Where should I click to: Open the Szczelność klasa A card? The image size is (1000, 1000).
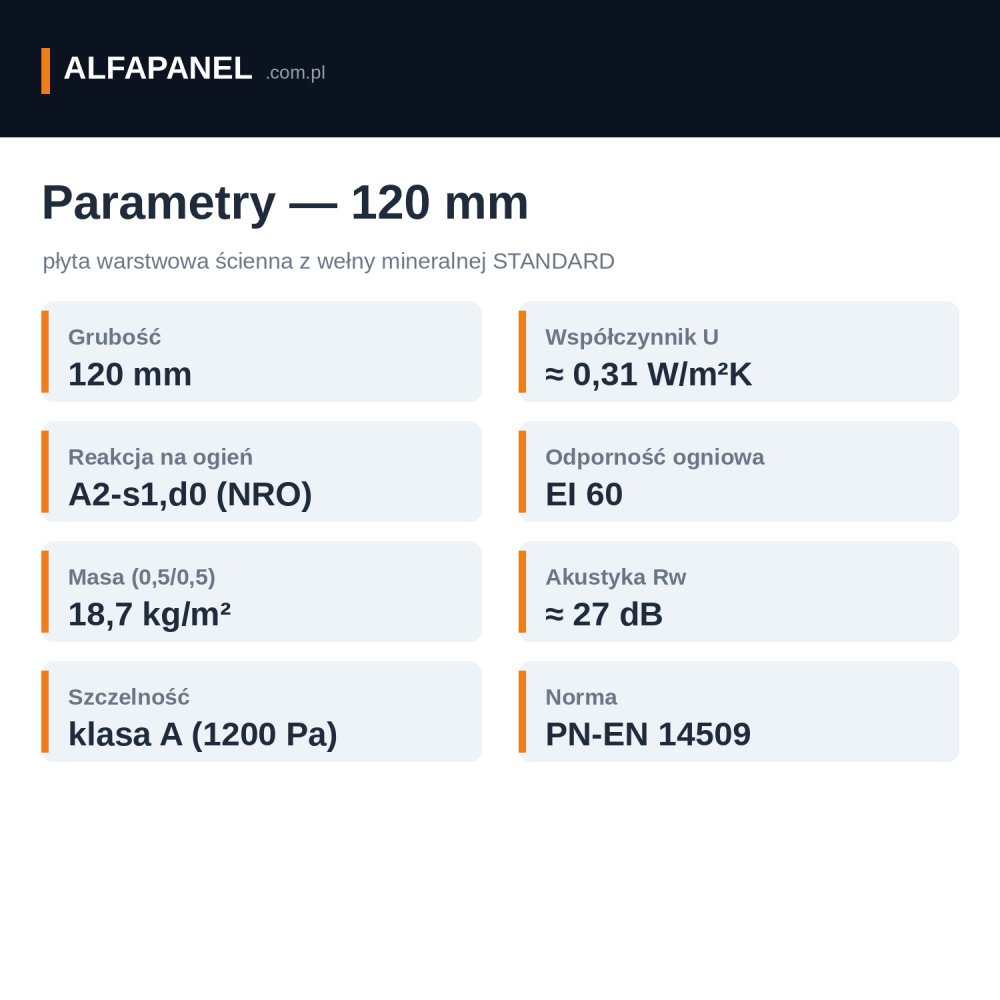(x=261, y=711)
